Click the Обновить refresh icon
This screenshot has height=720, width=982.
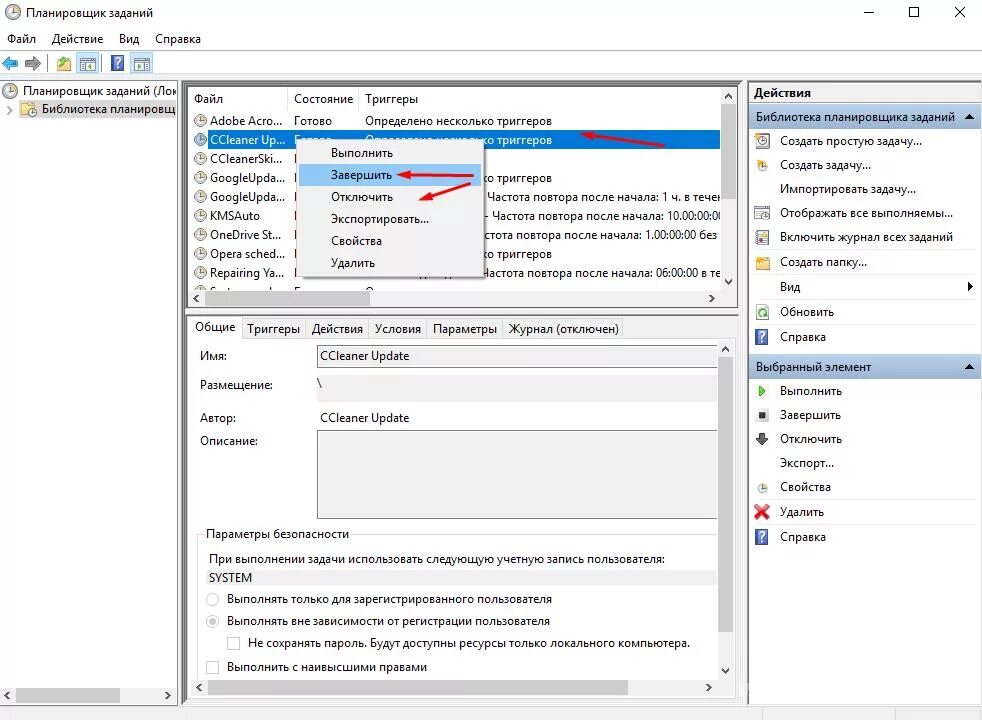pyautogui.click(x=762, y=312)
